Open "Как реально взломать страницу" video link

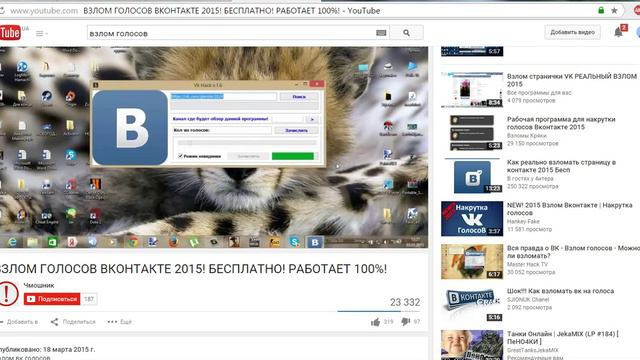coord(561,166)
